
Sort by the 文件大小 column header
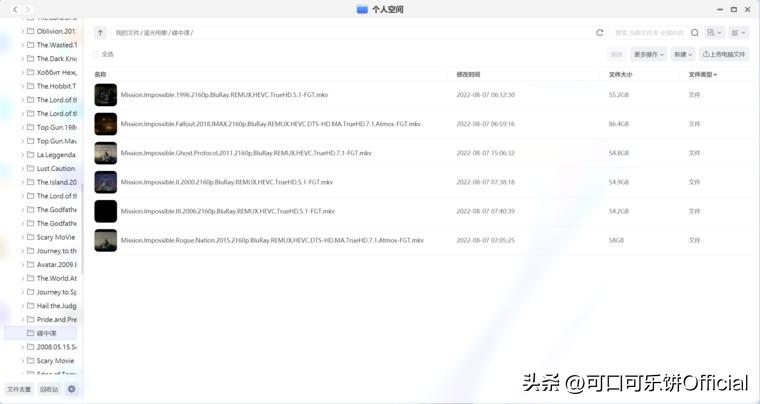620,75
